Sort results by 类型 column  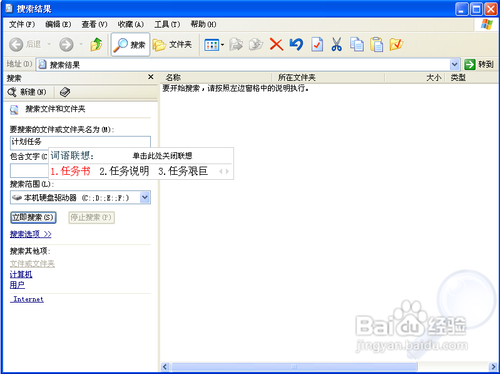[472, 77]
